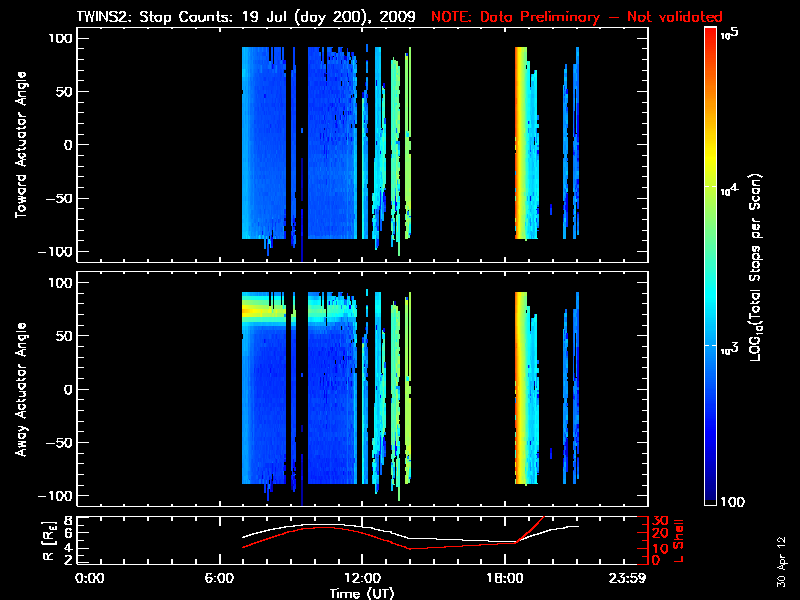The height and width of the screenshot is (600, 800).
Task: Click the Toward Actuator Angle axis label
Action: click(x=21, y=145)
